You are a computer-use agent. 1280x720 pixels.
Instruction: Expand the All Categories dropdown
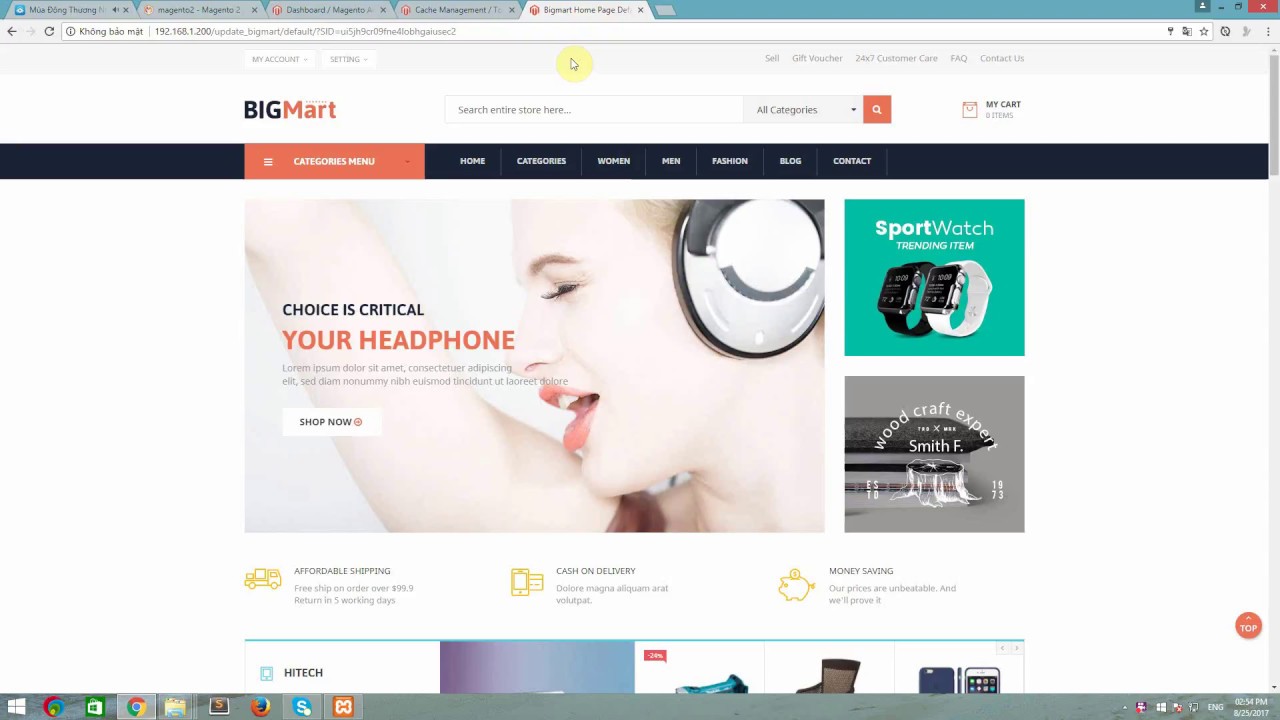pyautogui.click(x=803, y=109)
